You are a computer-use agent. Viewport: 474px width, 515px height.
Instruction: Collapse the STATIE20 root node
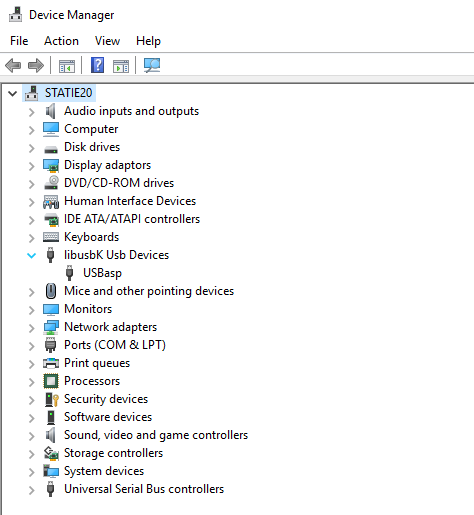[13, 93]
